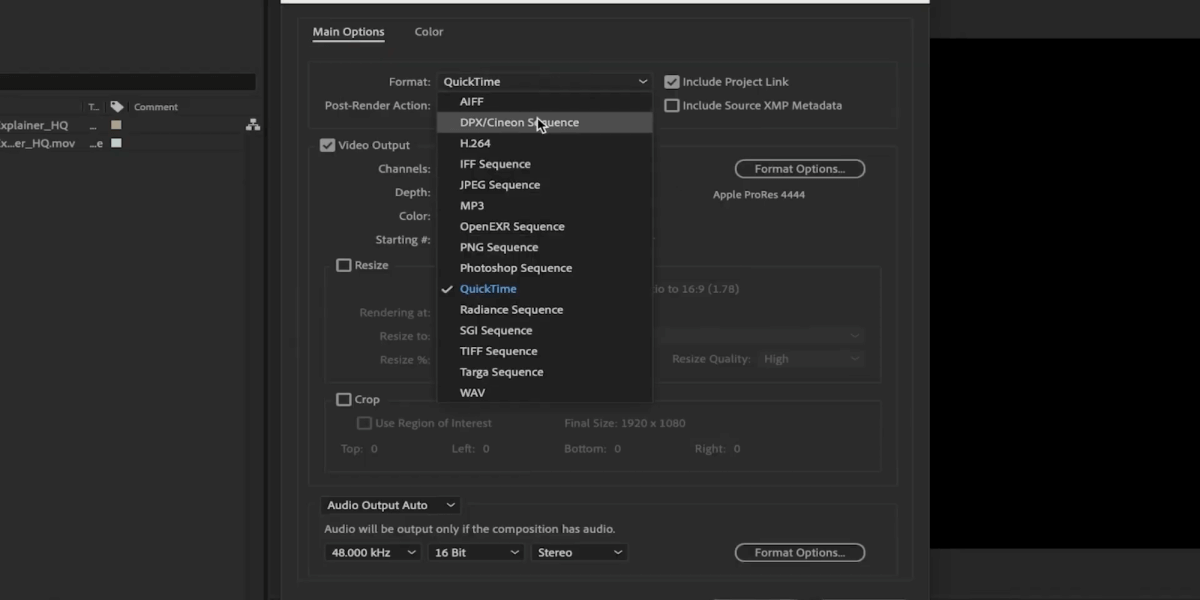Viewport: 1200px width, 600px height.
Task: Uncheck the Video Output checkbox
Action: [x=327, y=145]
